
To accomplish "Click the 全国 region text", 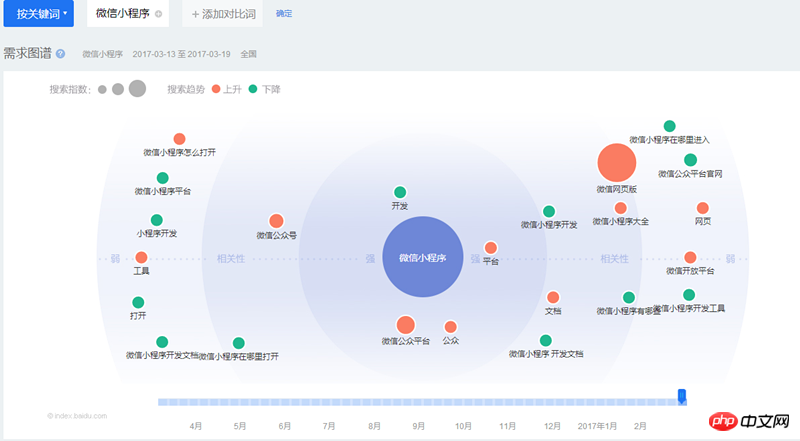I will point(248,54).
